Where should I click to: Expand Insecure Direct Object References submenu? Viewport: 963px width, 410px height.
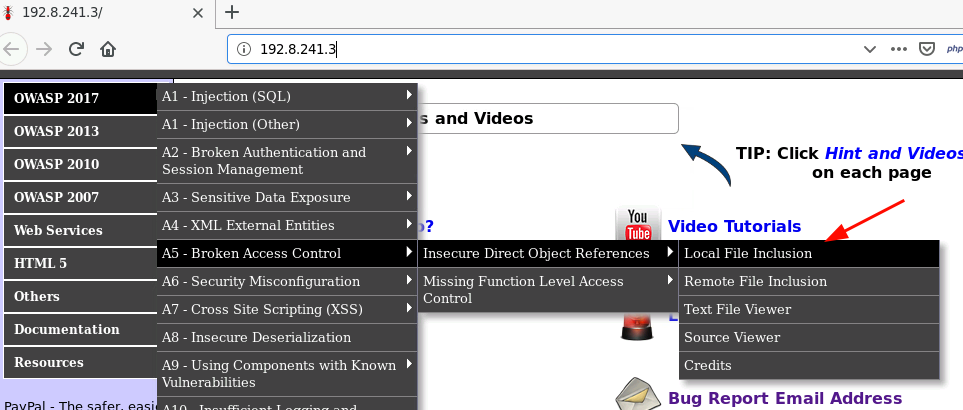coord(548,253)
